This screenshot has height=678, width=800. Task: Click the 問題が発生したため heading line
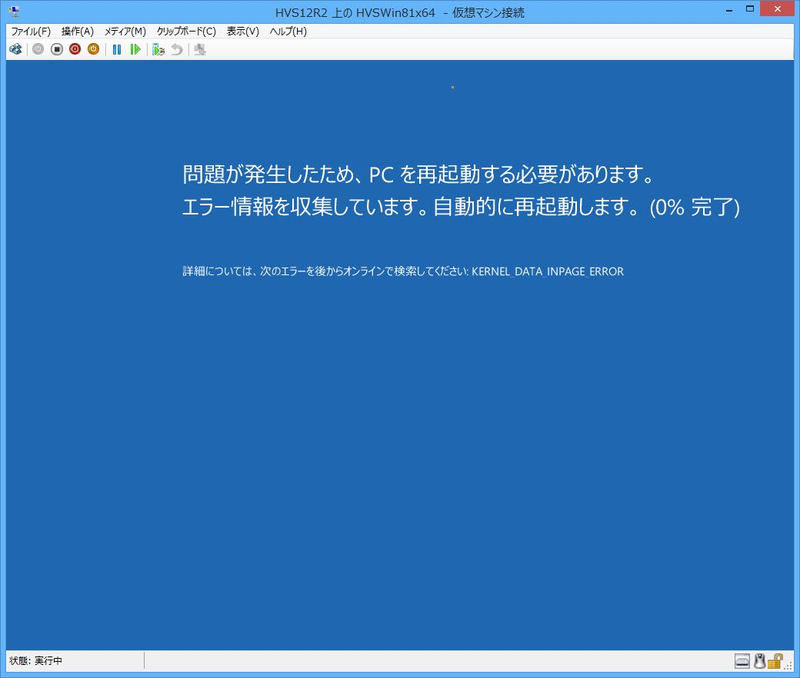[x=418, y=174]
